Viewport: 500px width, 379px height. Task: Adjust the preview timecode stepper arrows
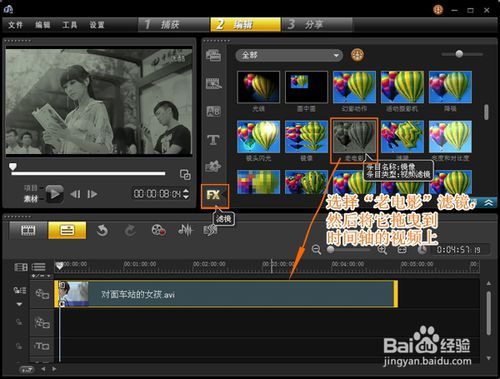coord(186,194)
